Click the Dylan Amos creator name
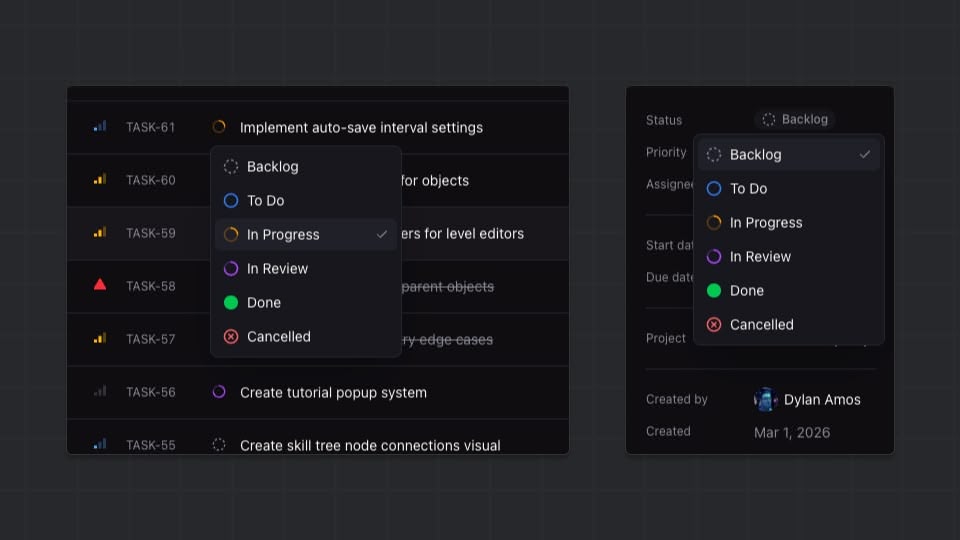The image size is (960, 540). (822, 400)
